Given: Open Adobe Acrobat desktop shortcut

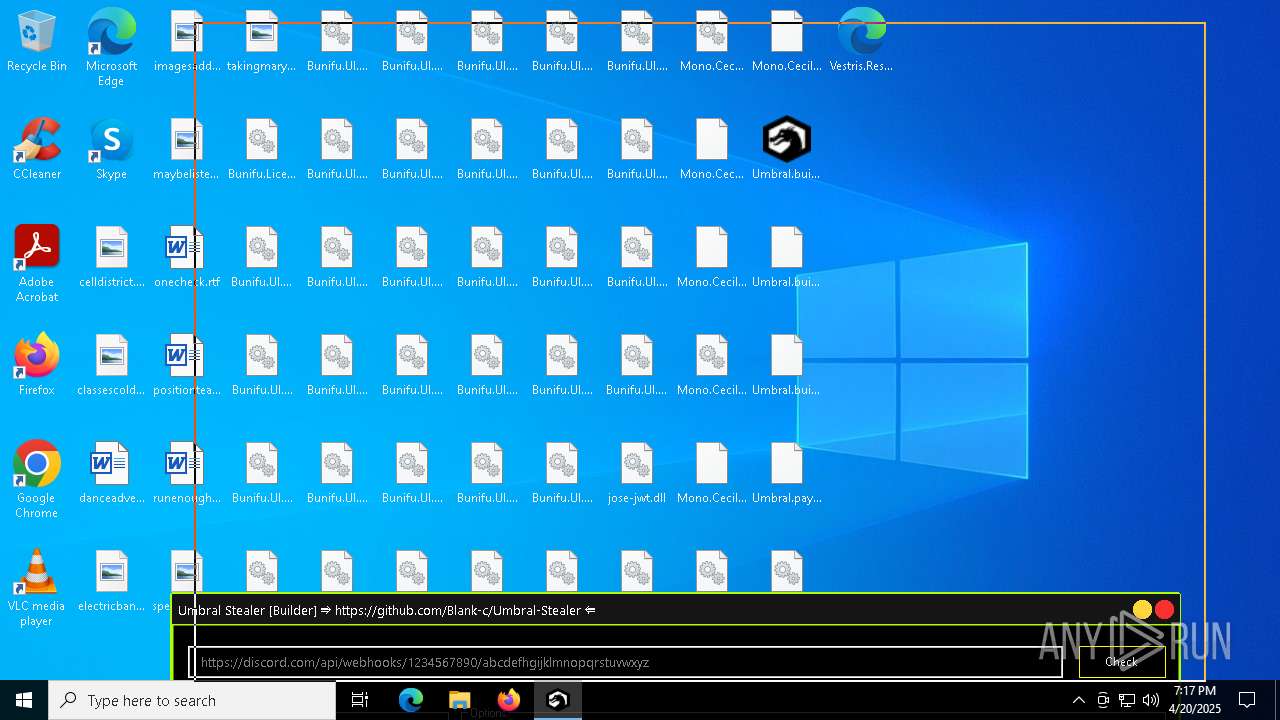Looking at the screenshot, I should pos(37,264).
